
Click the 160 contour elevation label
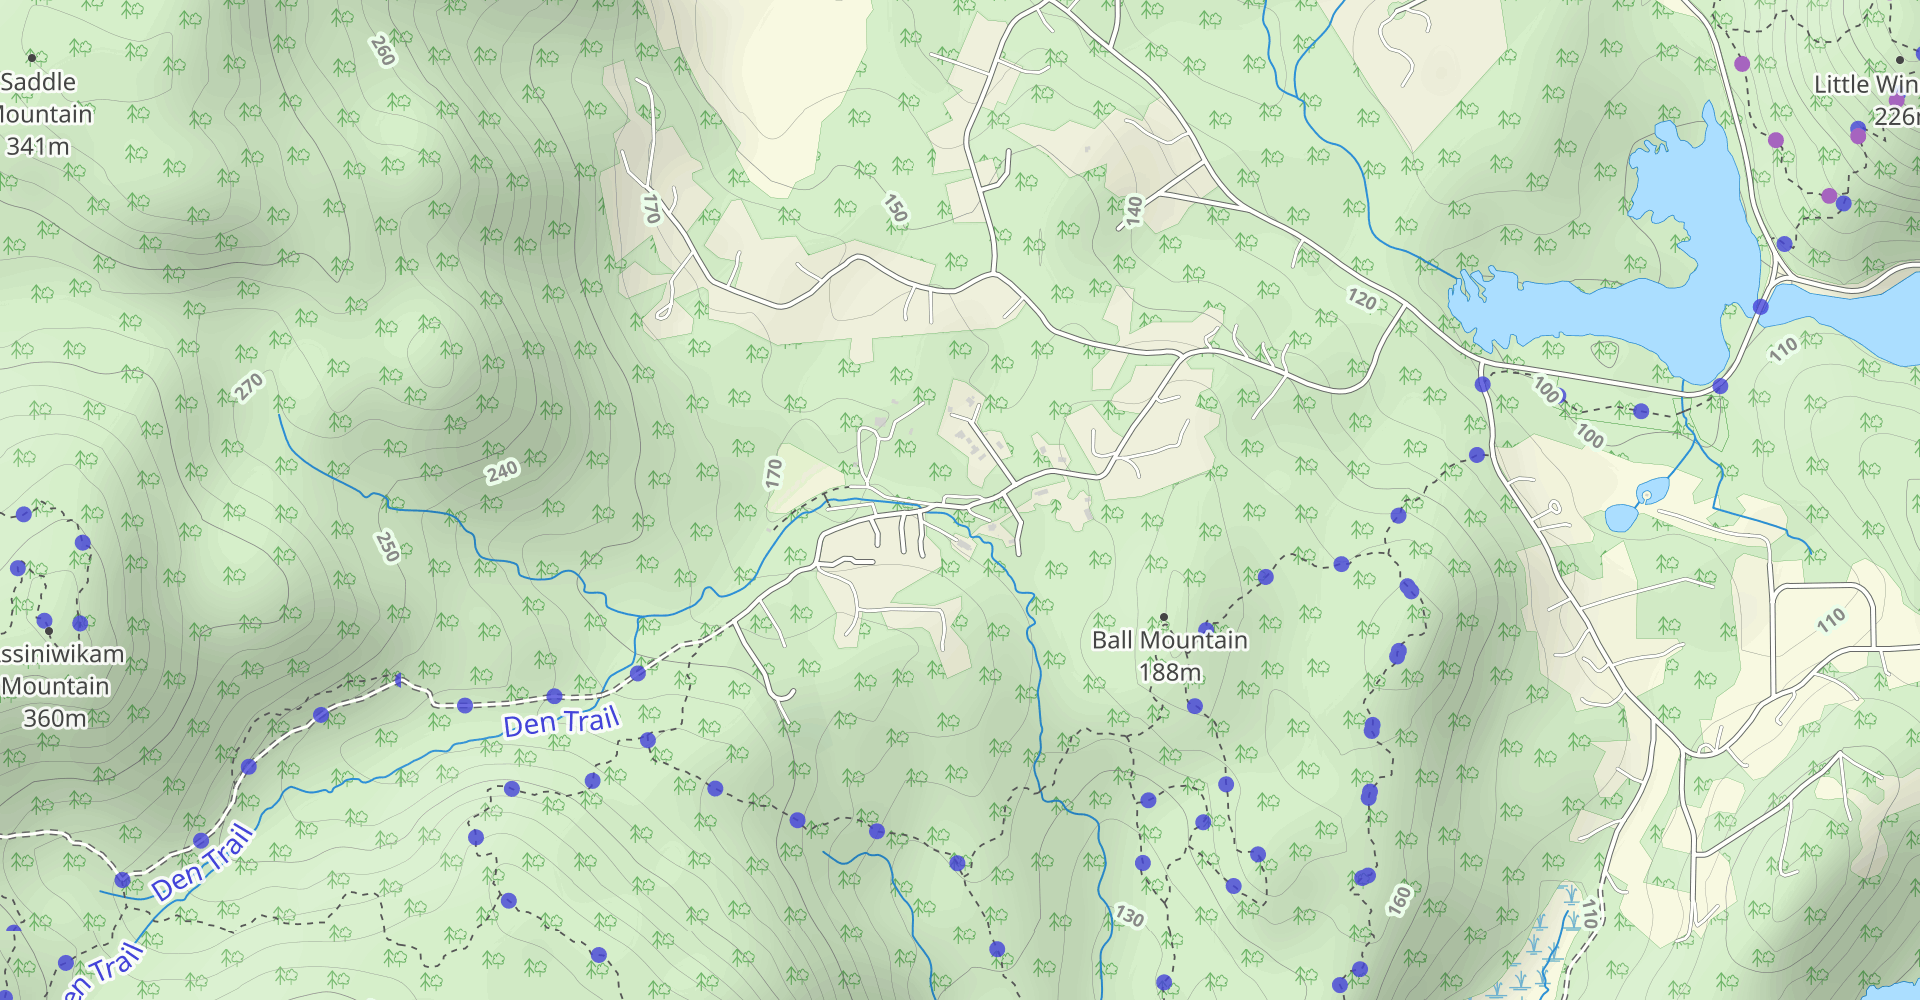click(x=1399, y=900)
